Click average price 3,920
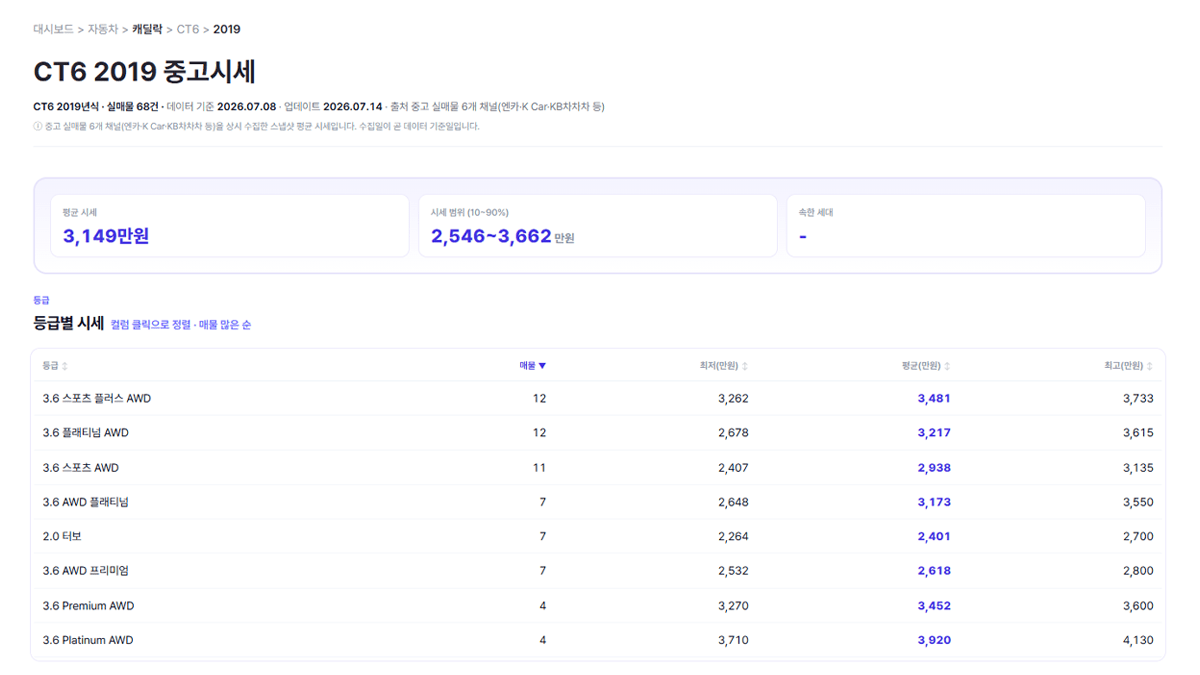The image size is (1200, 675). click(x=934, y=640)
